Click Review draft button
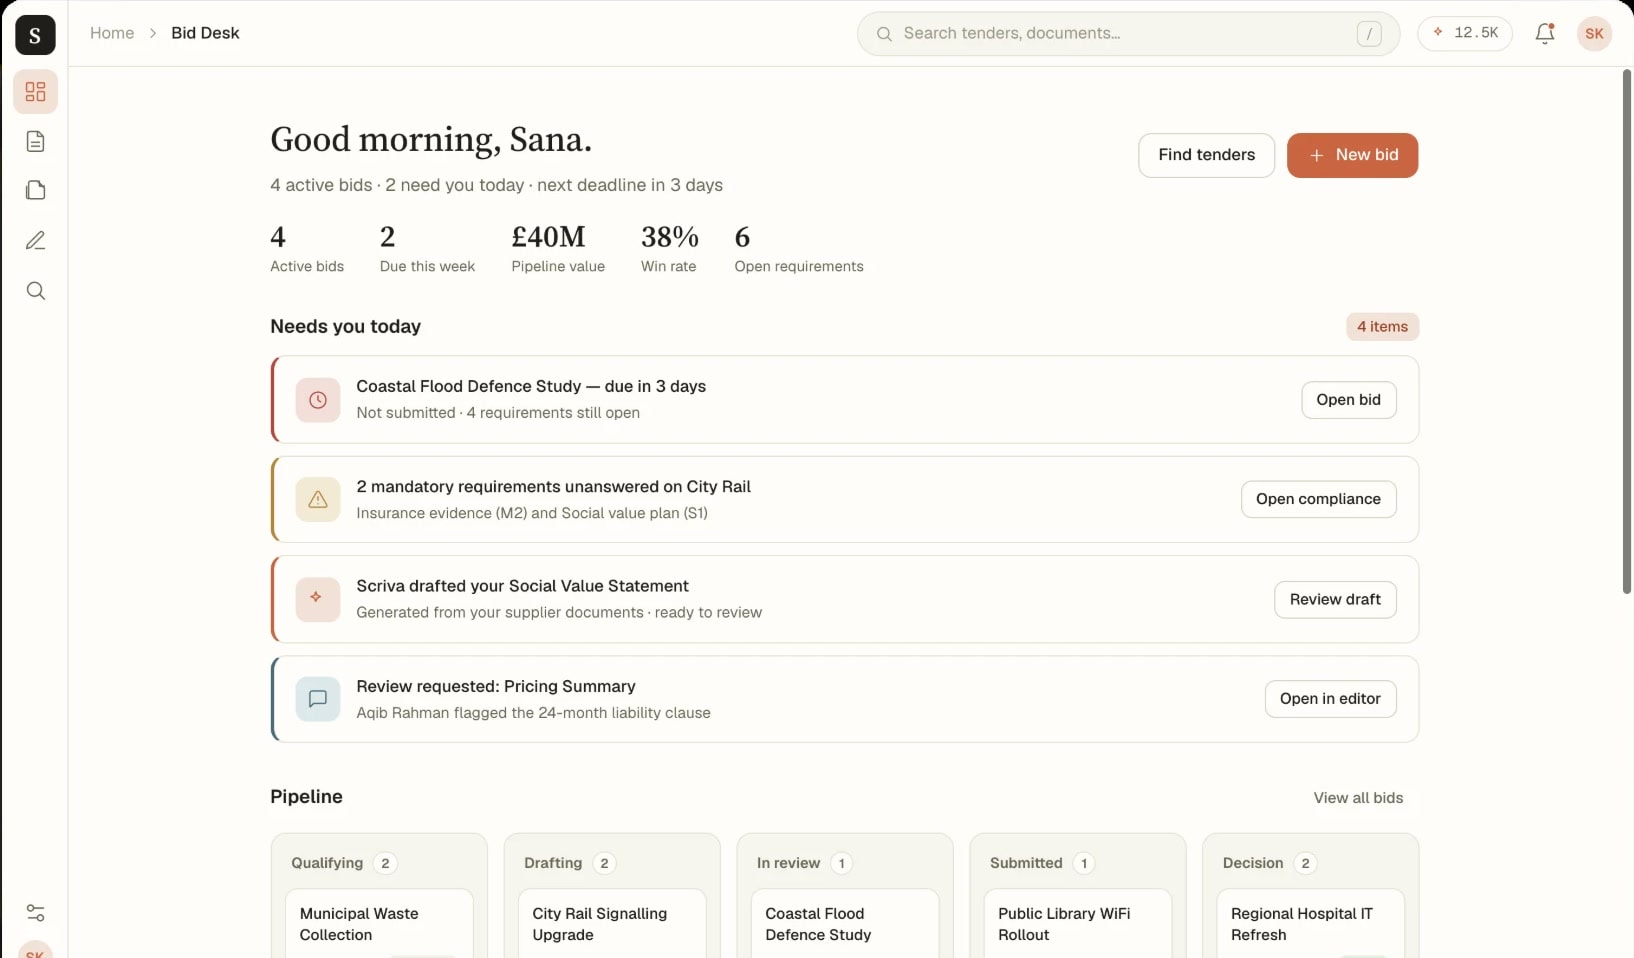The width and height of the screenshot is (1634, 958). [1335, 600]
